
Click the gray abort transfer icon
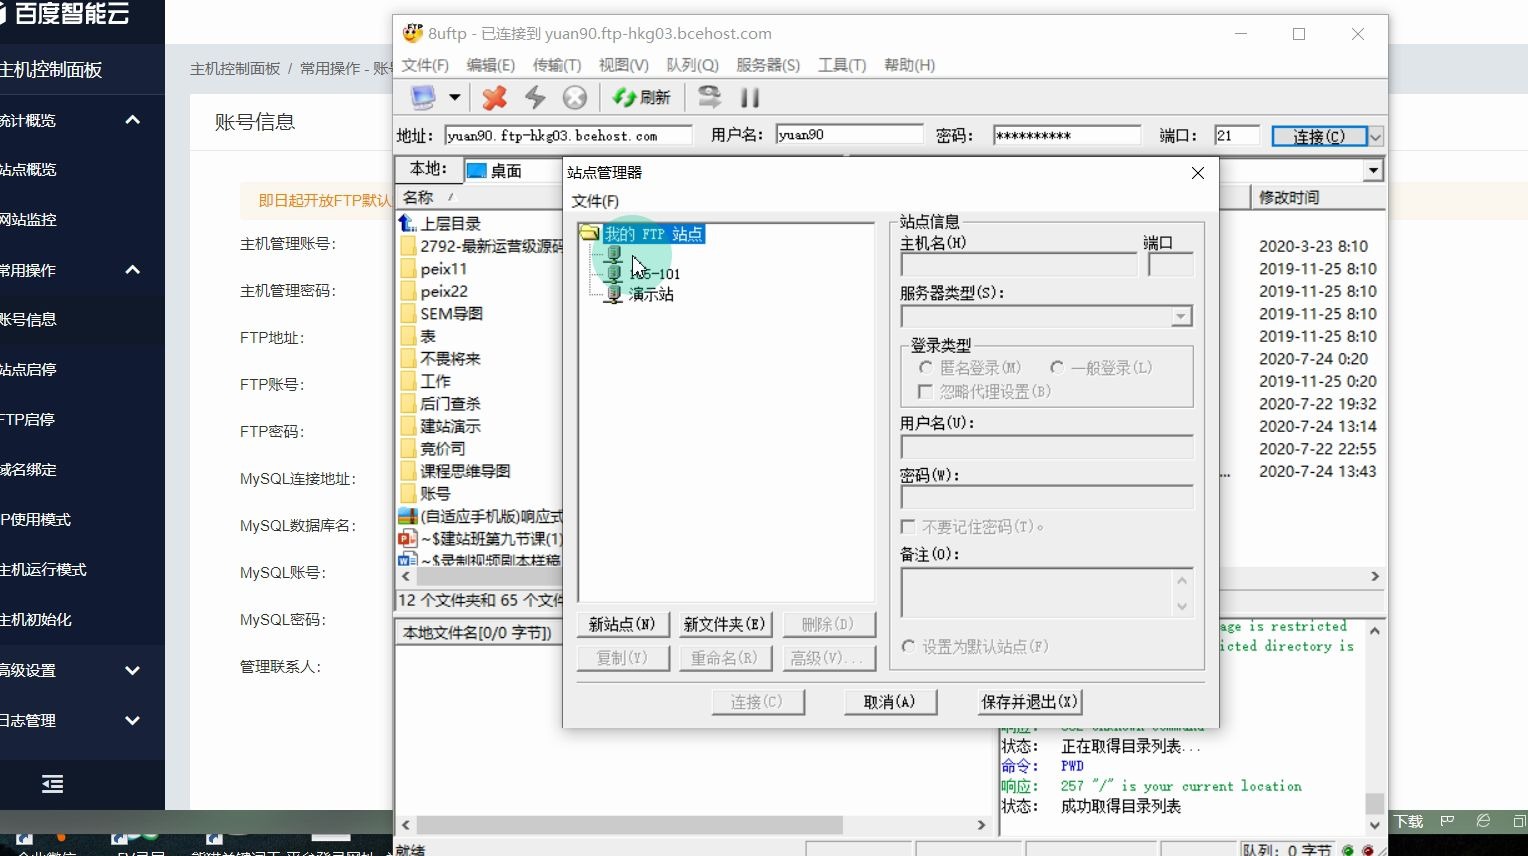573,97
